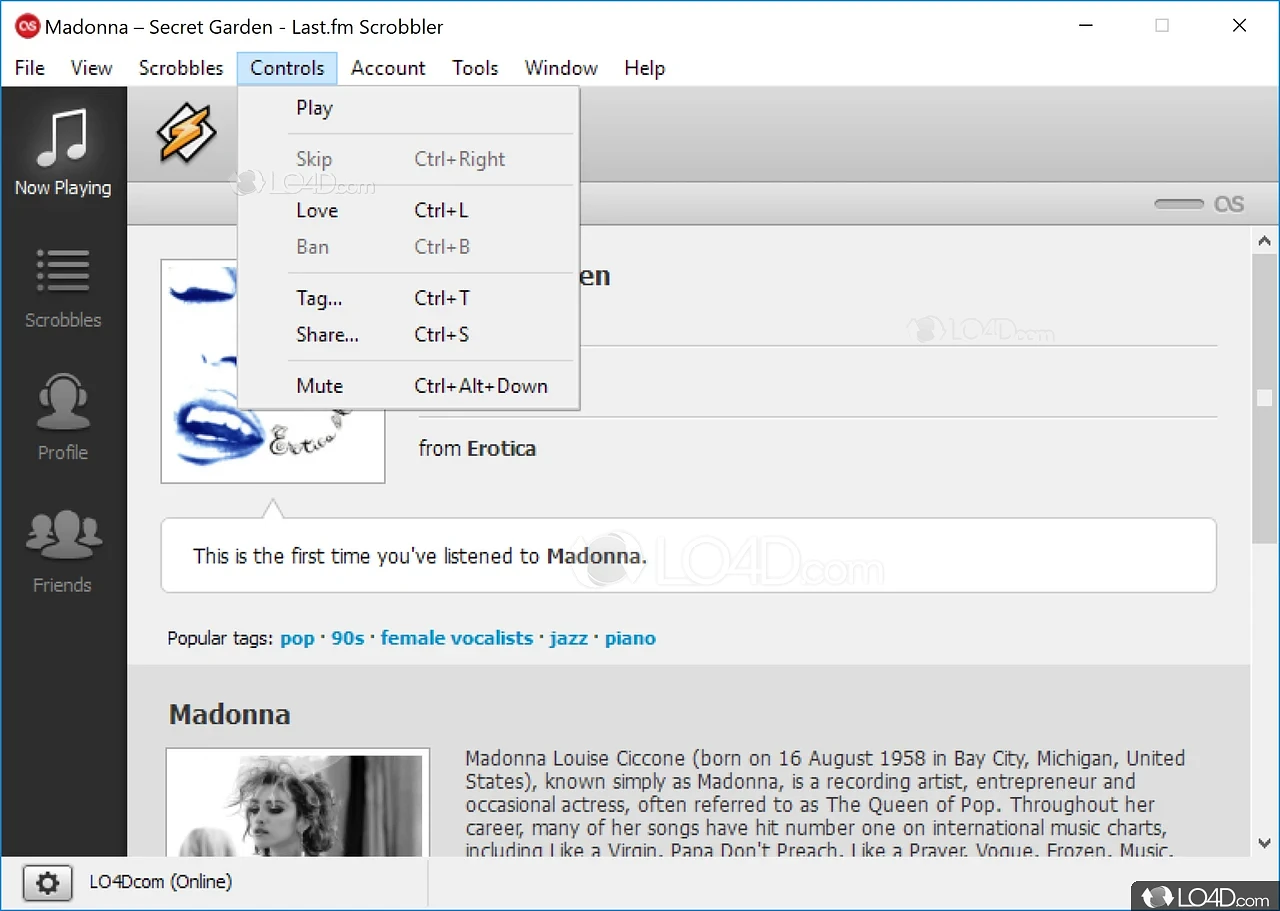Choose Skip in the Controls menu
Screen dimensions: 1280x911
click(x=408, y=159)
